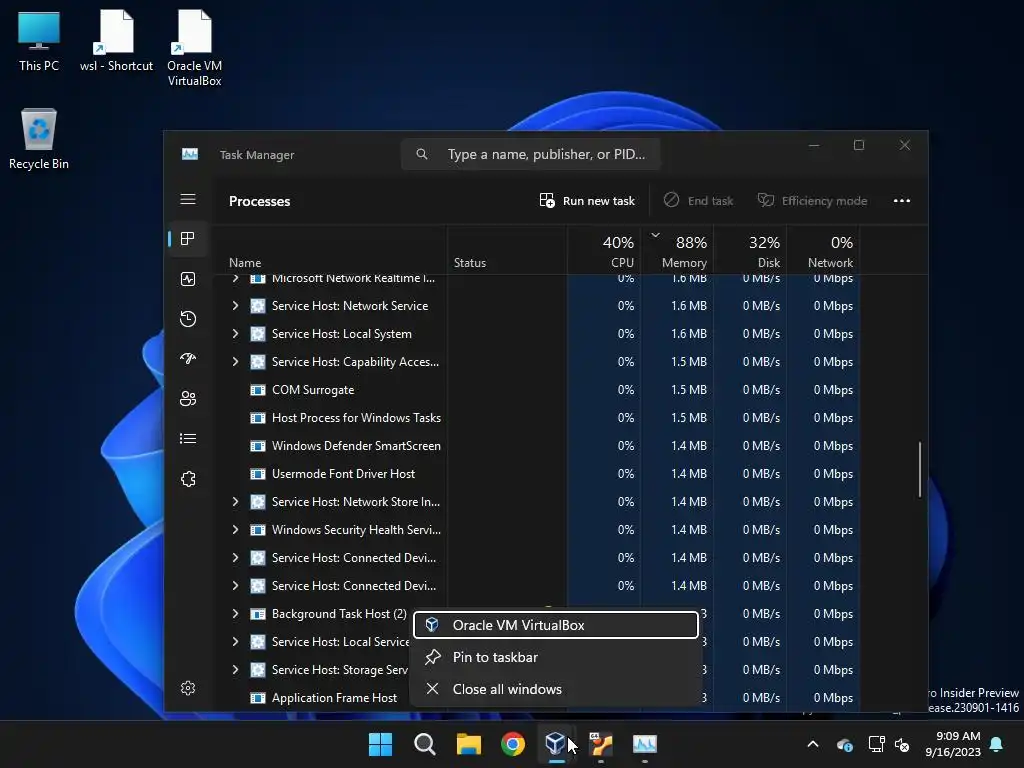
Task: Open the Users sidebar icon
Action: pyautogui.click(x=188, y=398)
